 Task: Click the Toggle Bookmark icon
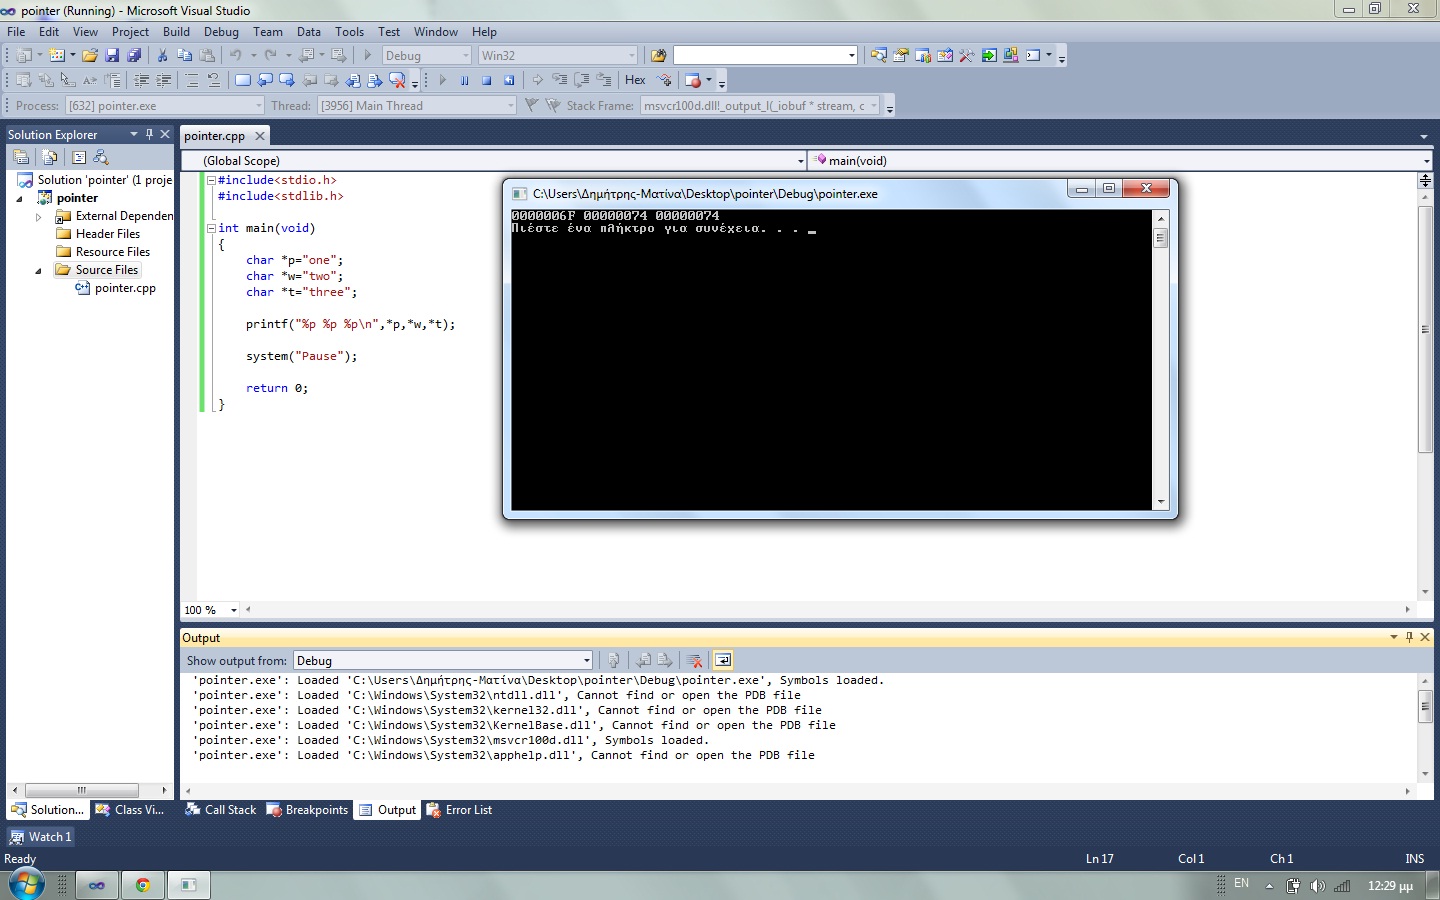(243, 80)
